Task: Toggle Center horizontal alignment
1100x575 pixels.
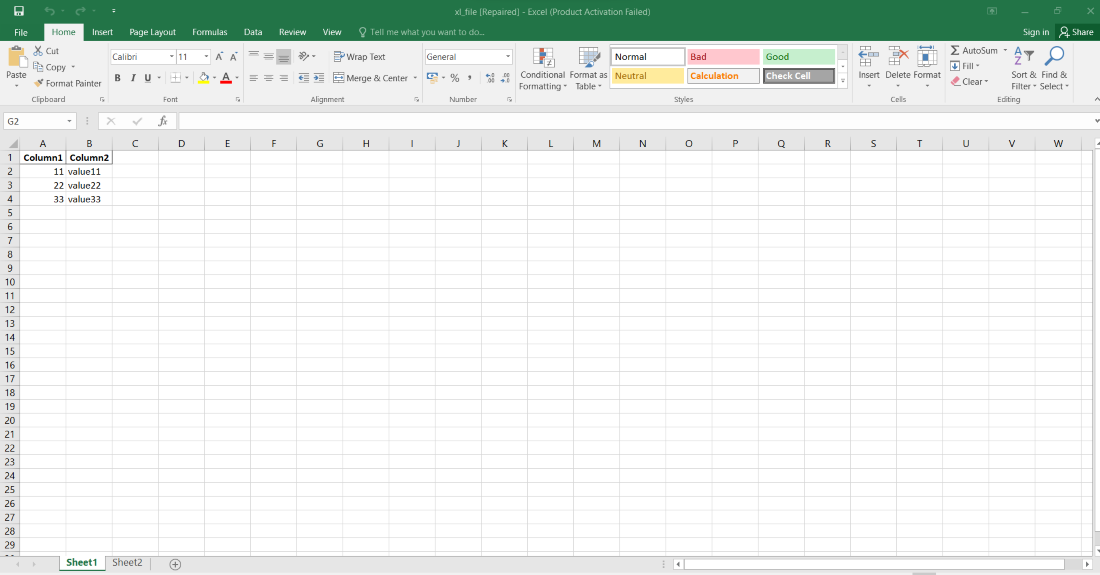Action: pos(268,78)
